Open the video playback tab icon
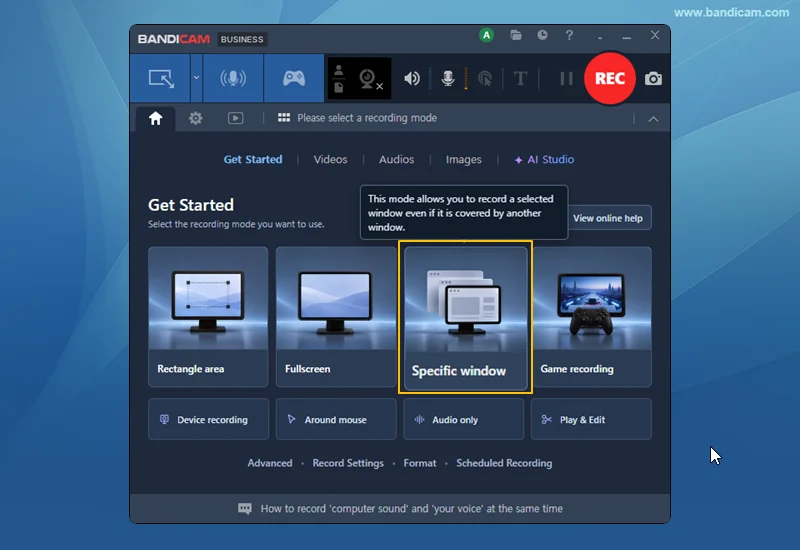Viewport: 800px width, 550px height. click(235, 118)
